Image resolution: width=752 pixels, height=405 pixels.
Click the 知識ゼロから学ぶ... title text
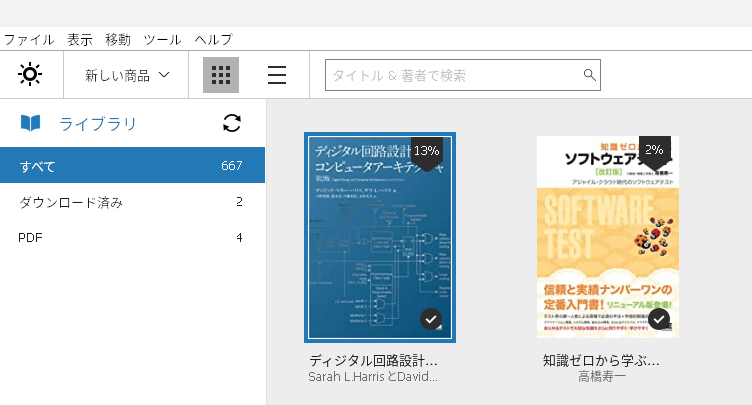coord(601,360)
